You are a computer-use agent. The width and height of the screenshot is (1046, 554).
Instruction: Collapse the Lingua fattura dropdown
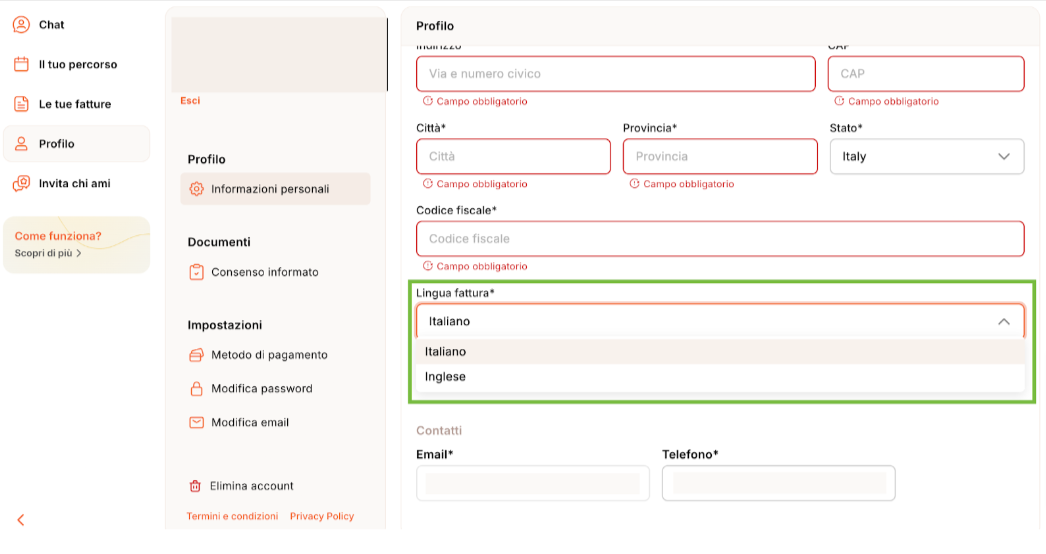click(x=1004, y=322)
